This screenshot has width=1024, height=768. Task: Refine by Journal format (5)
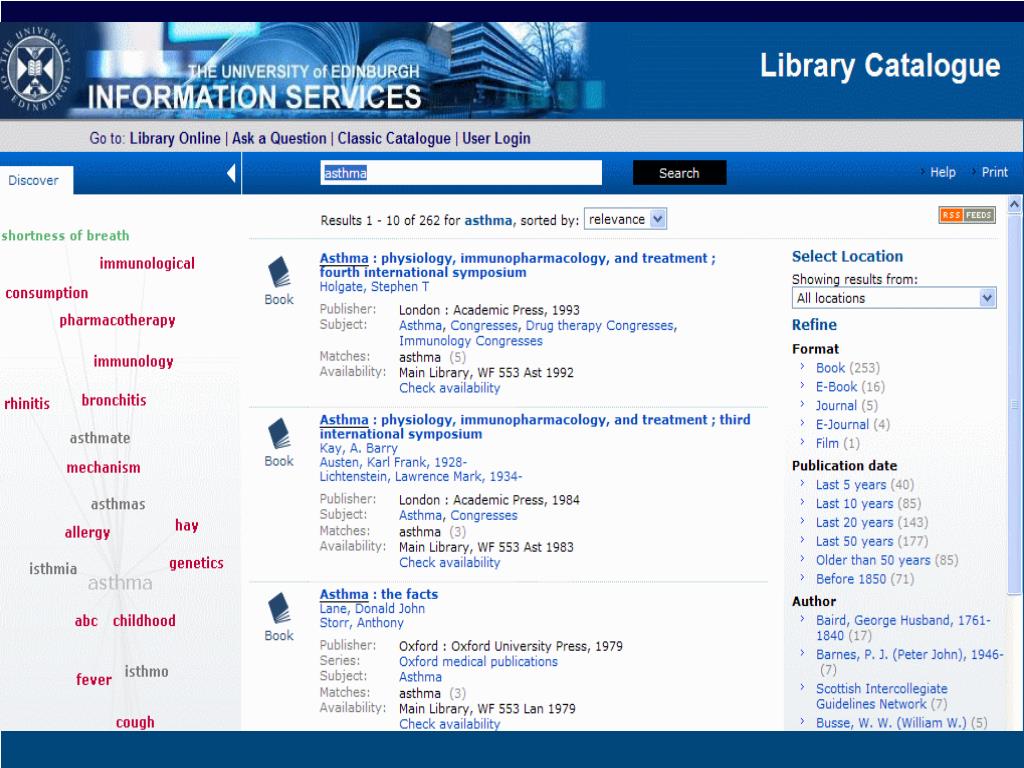846,406
